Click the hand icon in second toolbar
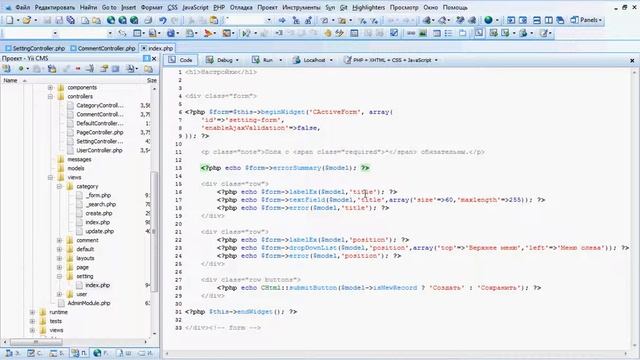Screen dimensions: 640x360 pos(327,33)
